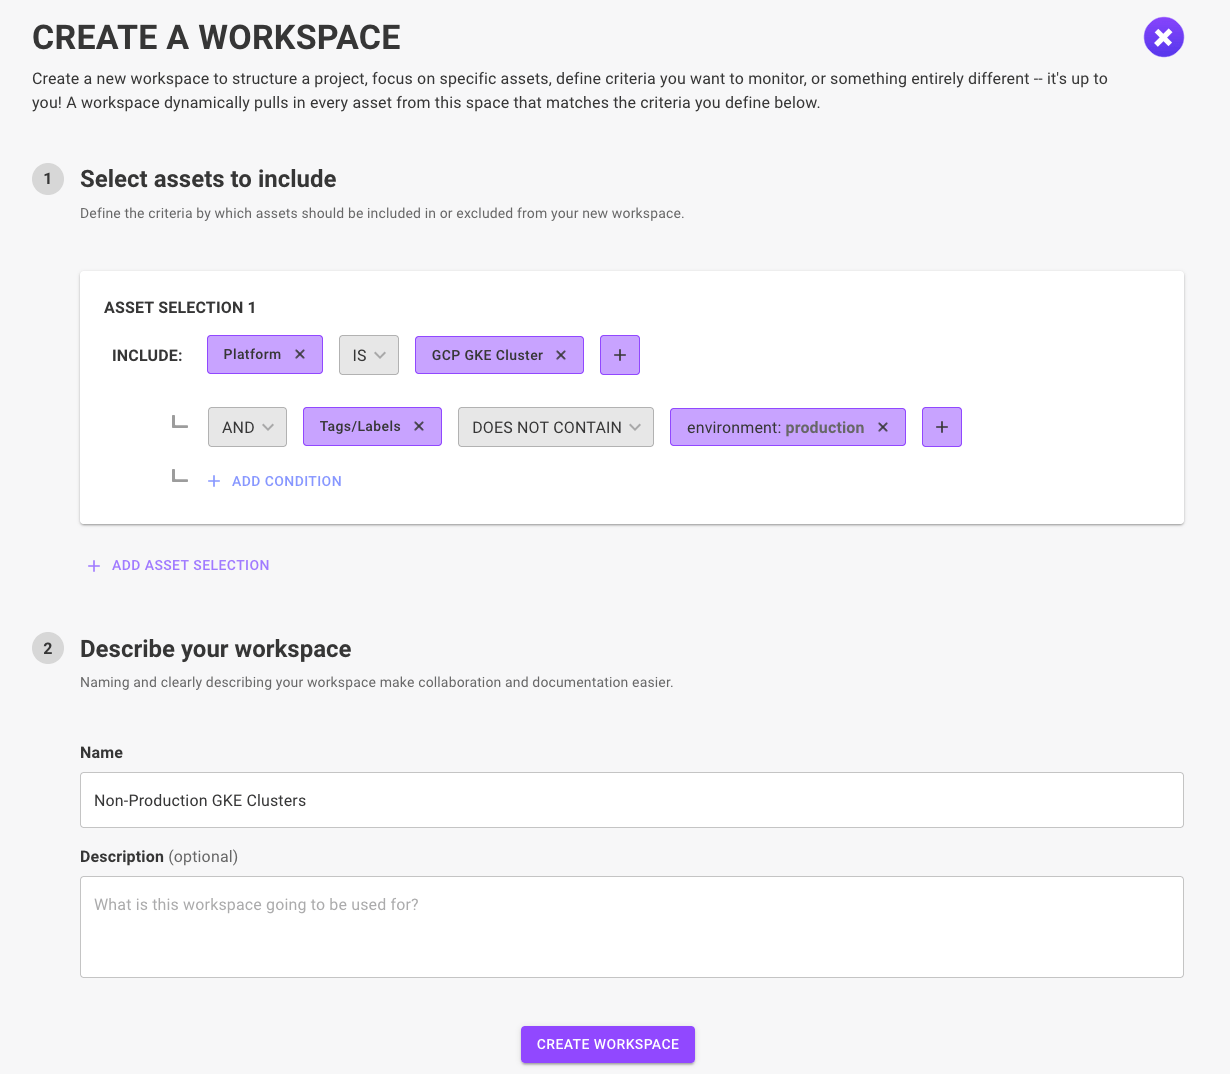This screenshot has width=1230, height=1074.
Task: Select the Tags/Labels filter chip
Action: tap(360, 426)
